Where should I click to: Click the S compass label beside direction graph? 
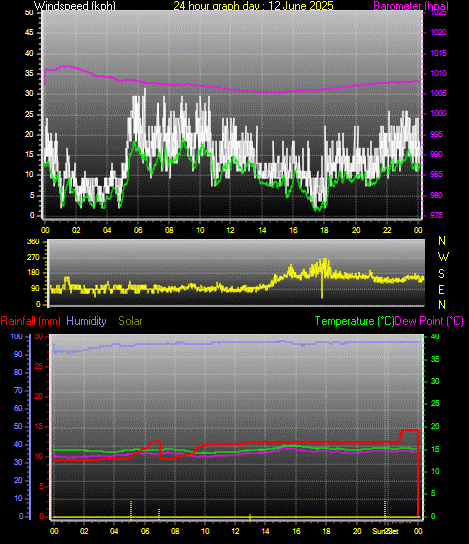(441, 274)
